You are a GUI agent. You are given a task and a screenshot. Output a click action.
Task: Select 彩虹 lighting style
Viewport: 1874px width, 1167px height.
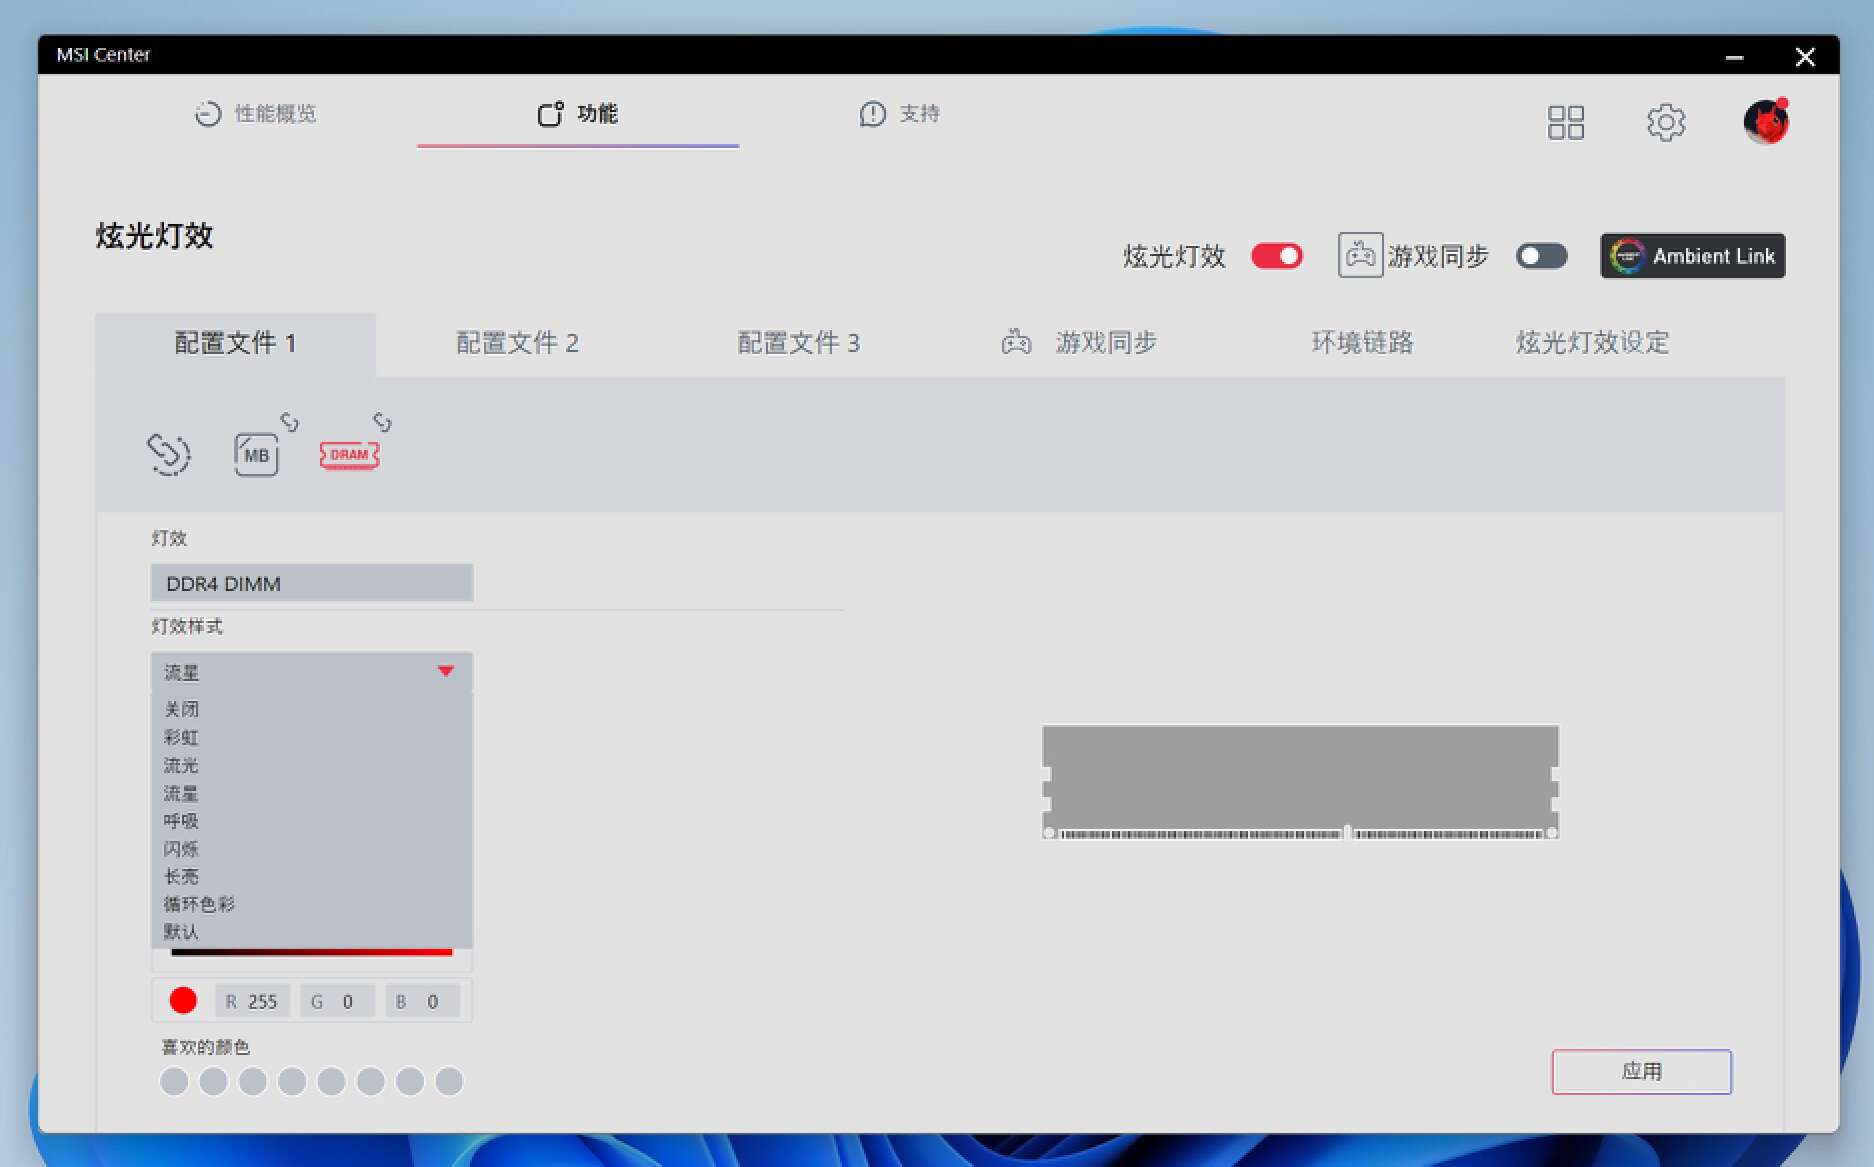coord(181,737)
